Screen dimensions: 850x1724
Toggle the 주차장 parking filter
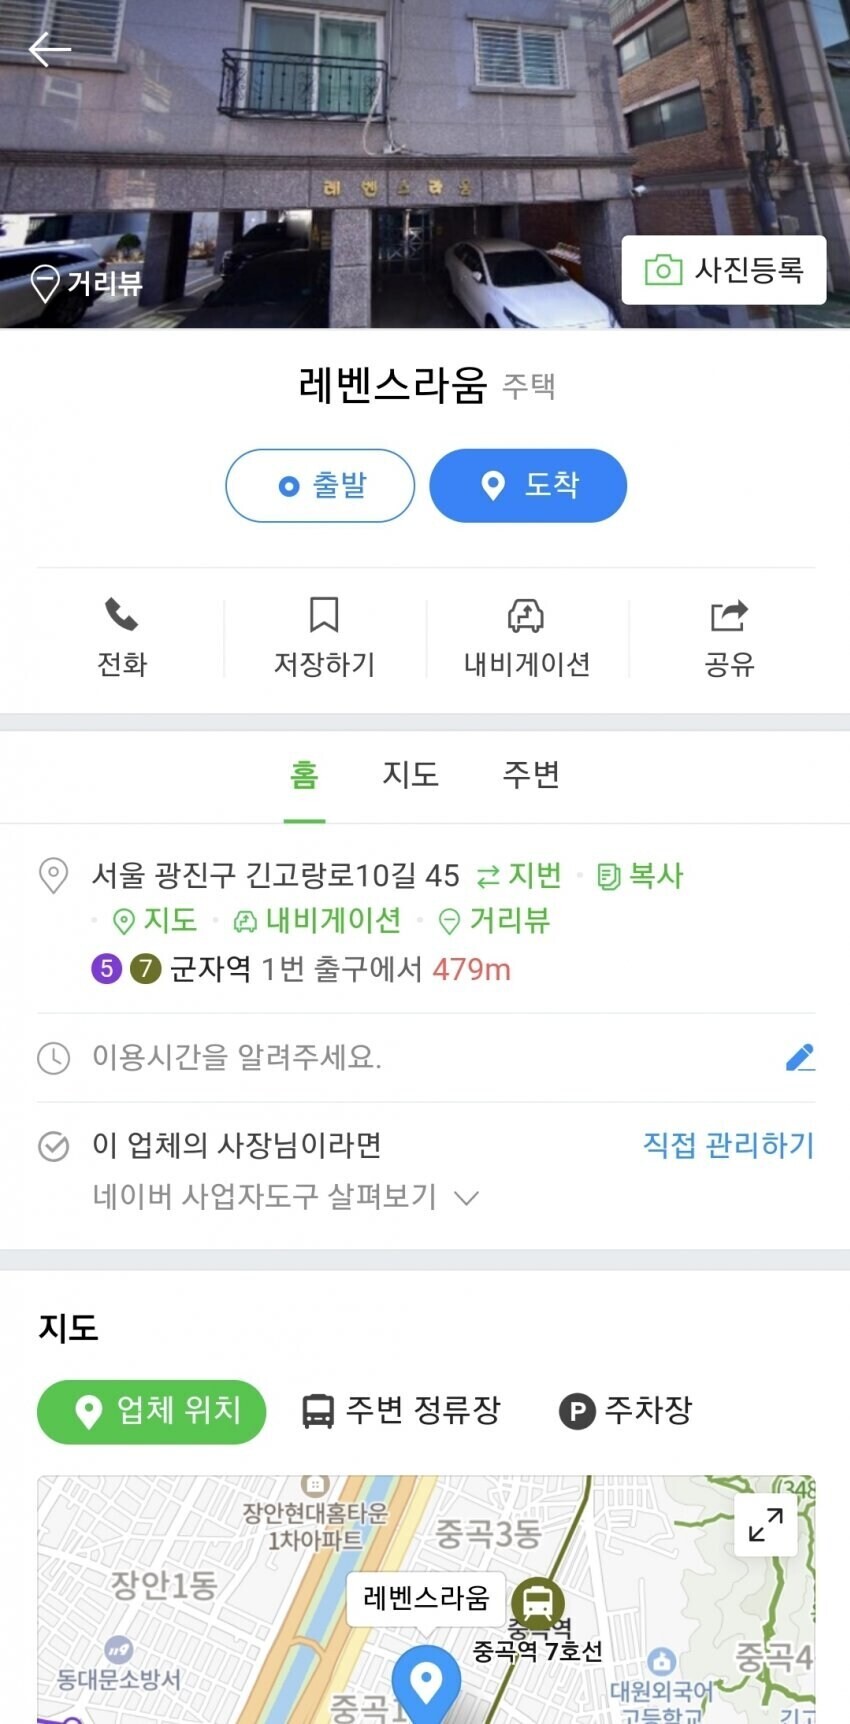625,1411
